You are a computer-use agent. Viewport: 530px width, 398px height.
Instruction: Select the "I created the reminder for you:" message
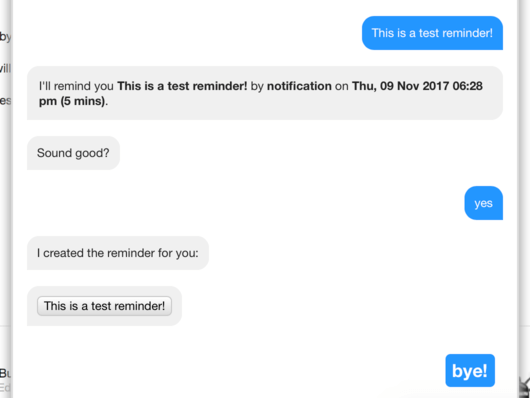[118, 253]
